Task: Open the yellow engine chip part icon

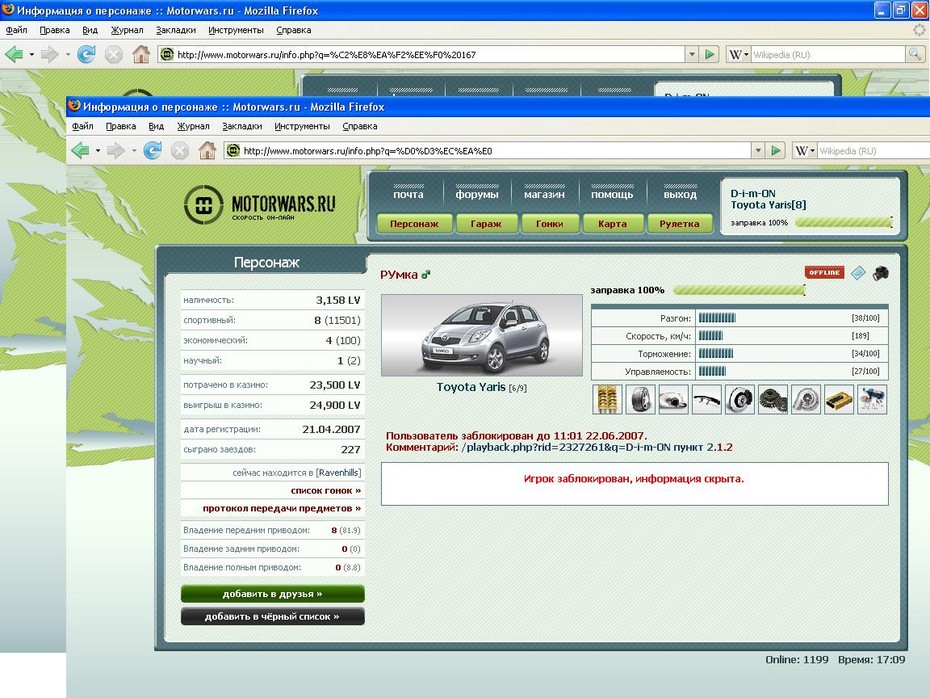Action: point(839,399)
